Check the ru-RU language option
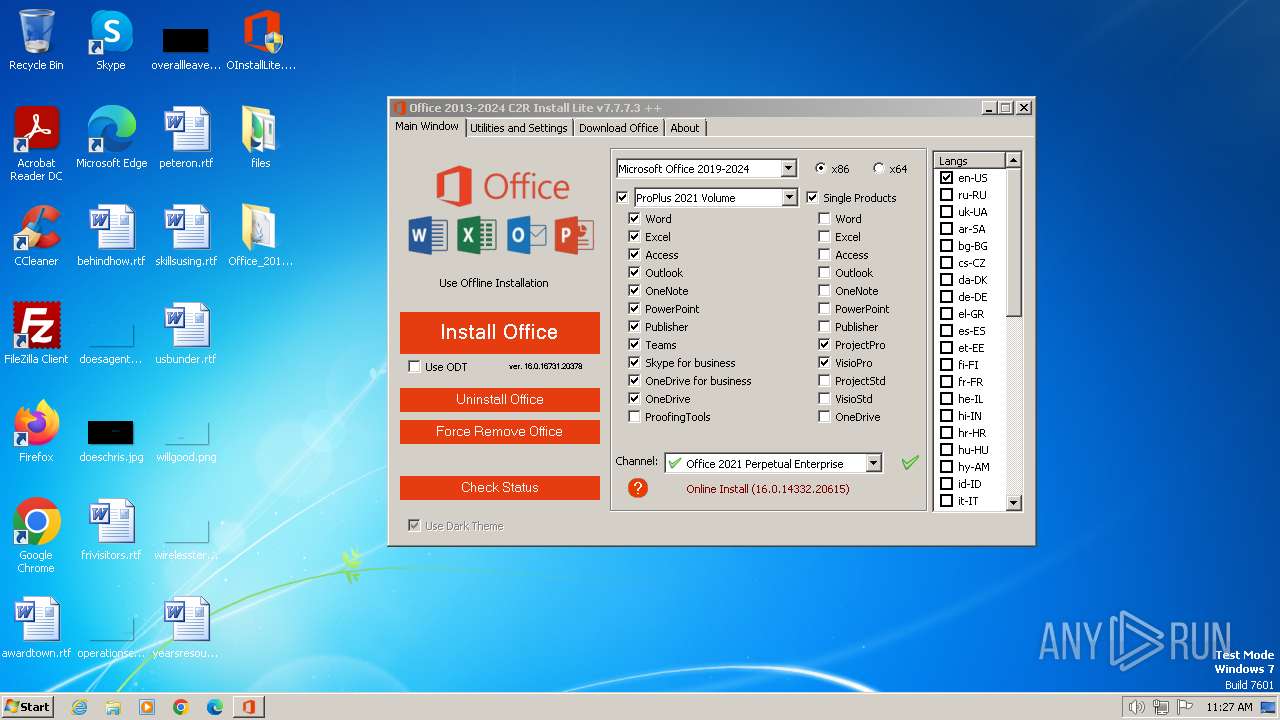1280x720 pixels. 946,195
